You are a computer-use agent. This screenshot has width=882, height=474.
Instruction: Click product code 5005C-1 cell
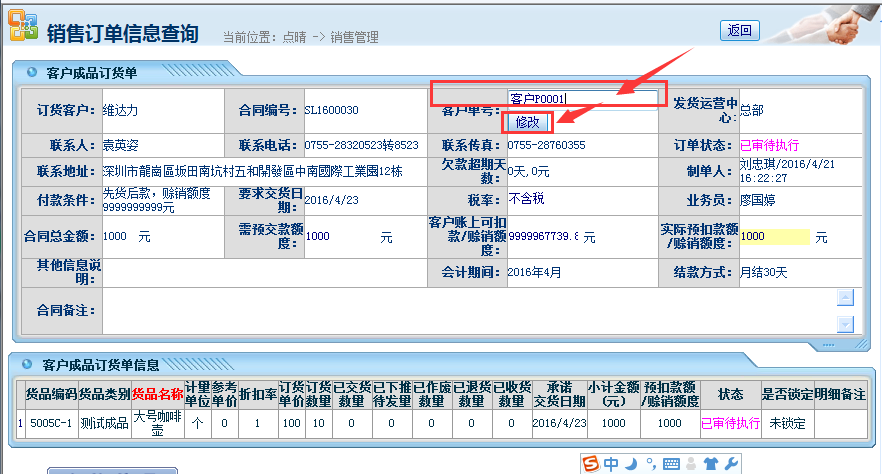click(51, 423)
